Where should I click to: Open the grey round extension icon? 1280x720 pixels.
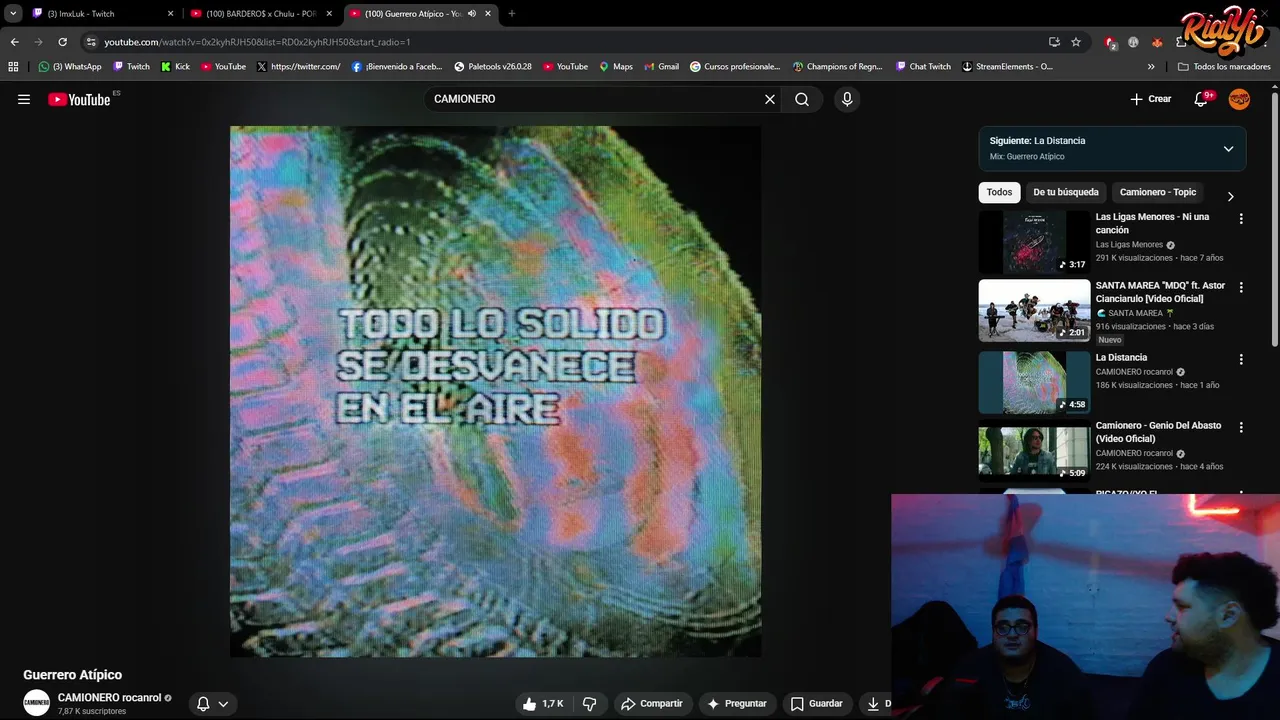pyautogui.click(x=1133, y=42)
